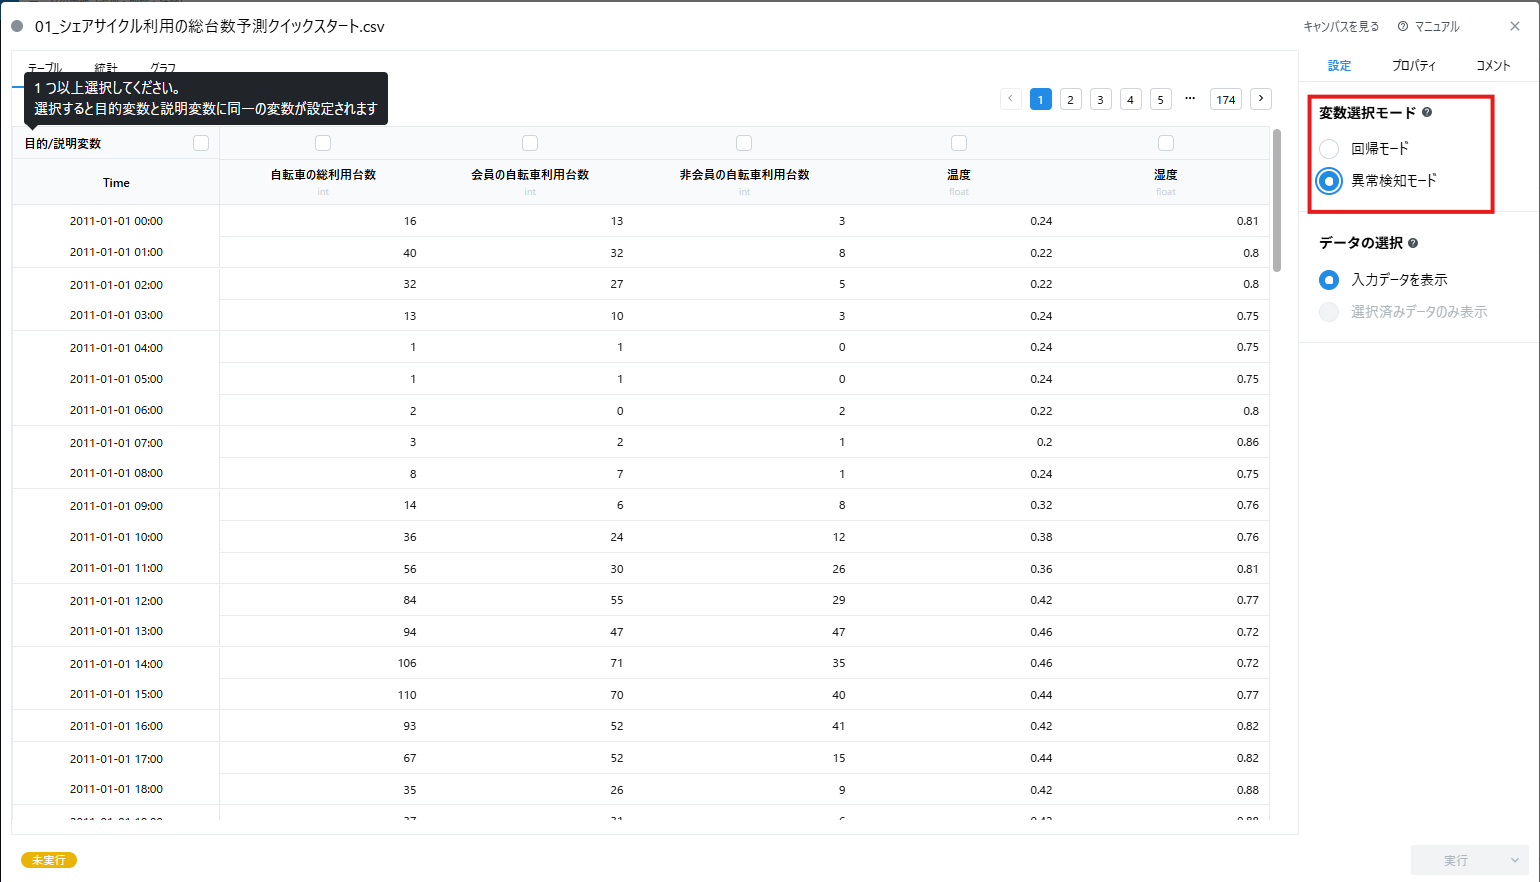The width and height of the screenshot is (1540, 882).
Task: Close the dataset settings dialog
Action: 1515,27
